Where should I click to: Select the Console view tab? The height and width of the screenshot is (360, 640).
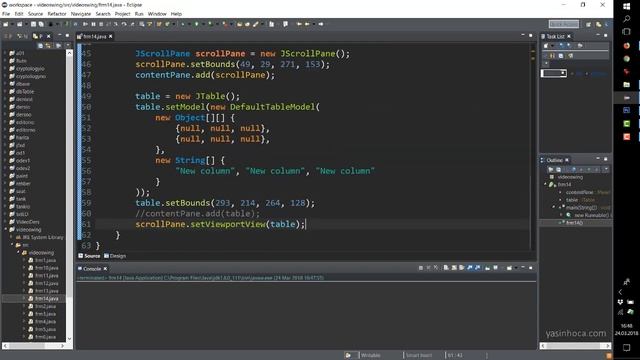pos(92,269)
